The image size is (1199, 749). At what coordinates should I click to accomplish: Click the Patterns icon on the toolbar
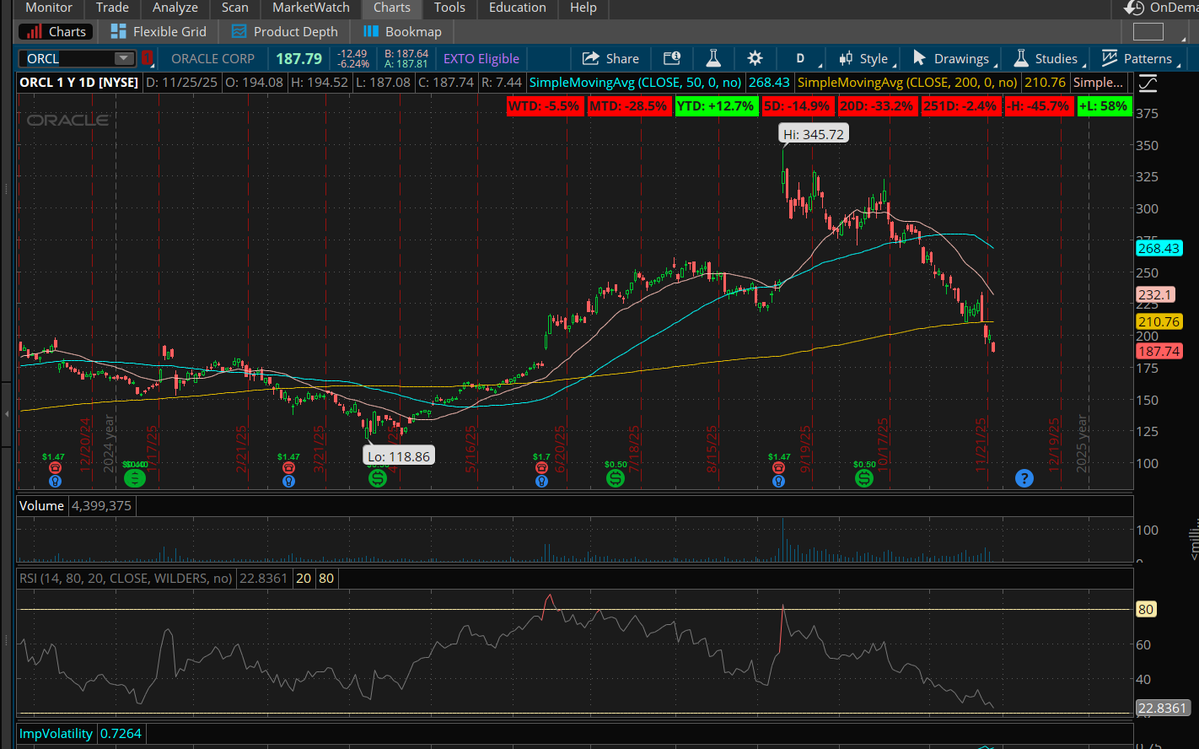(1109, 58)
